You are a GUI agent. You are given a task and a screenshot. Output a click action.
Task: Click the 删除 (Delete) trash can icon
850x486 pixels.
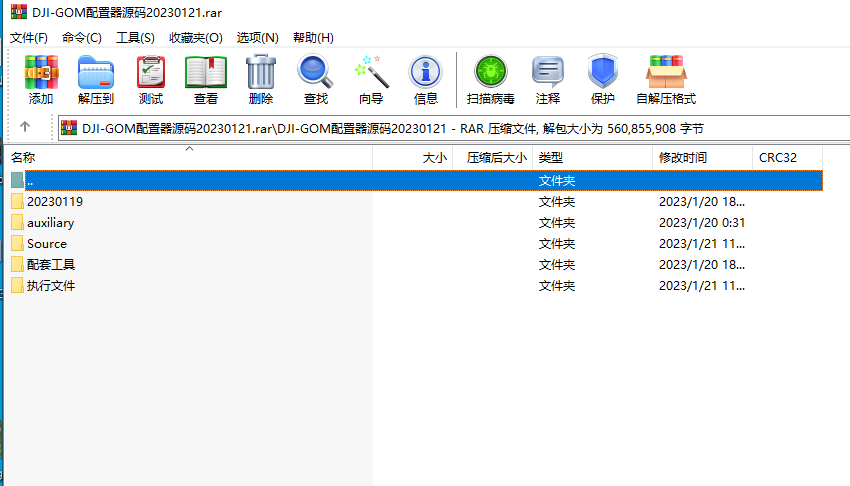(x=261, y=72)
